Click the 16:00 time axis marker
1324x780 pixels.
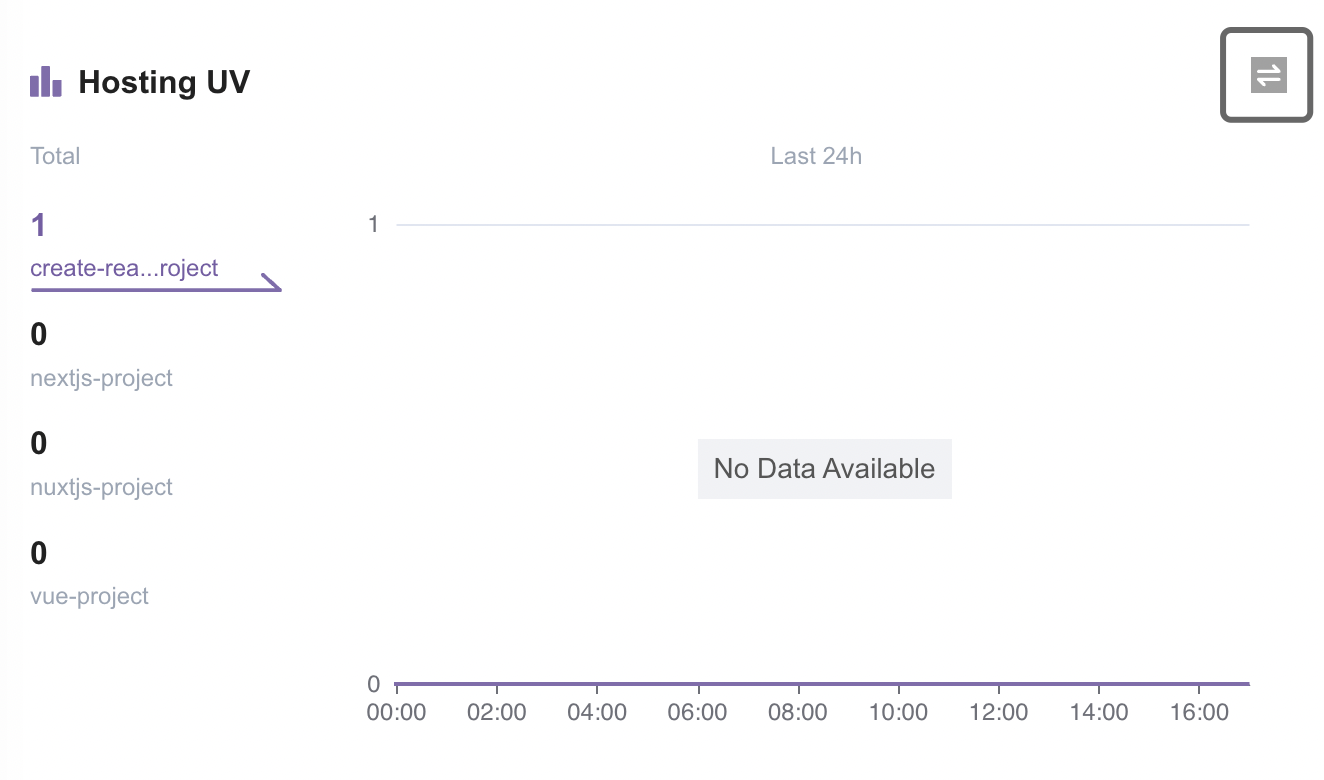(1199, 712)
